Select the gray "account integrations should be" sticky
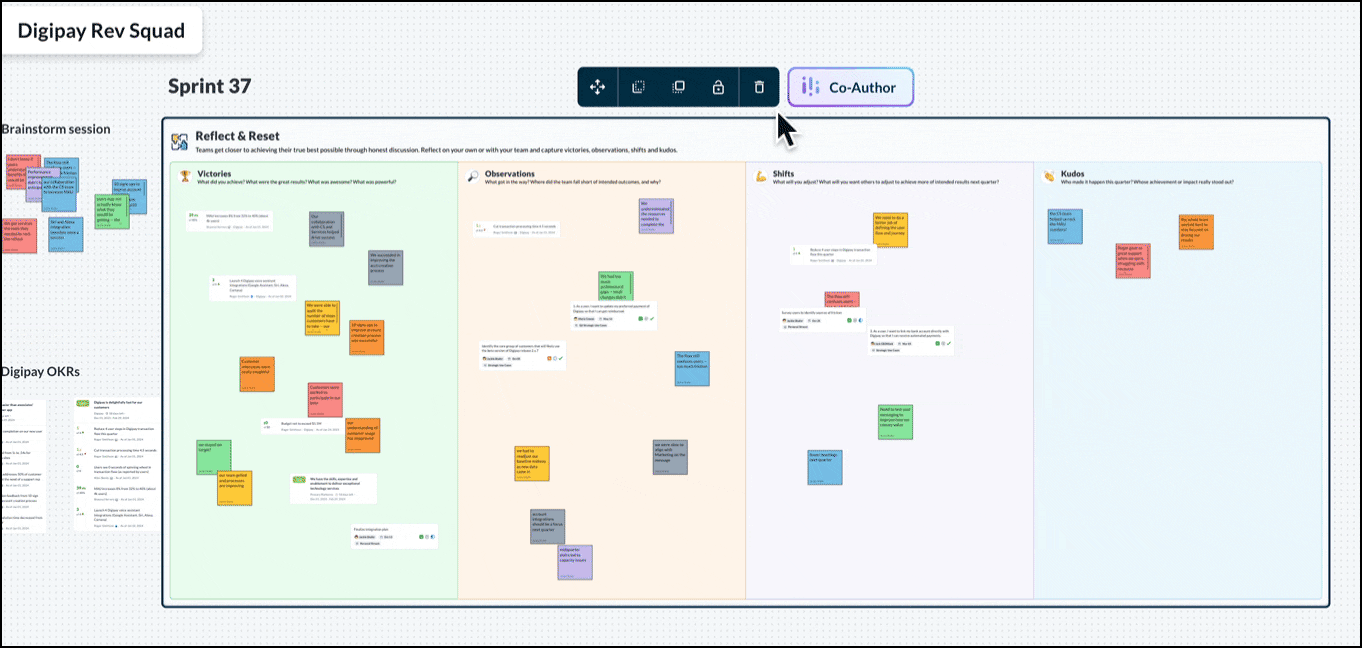Screen dimensions: 1362x648 [548, 527]
